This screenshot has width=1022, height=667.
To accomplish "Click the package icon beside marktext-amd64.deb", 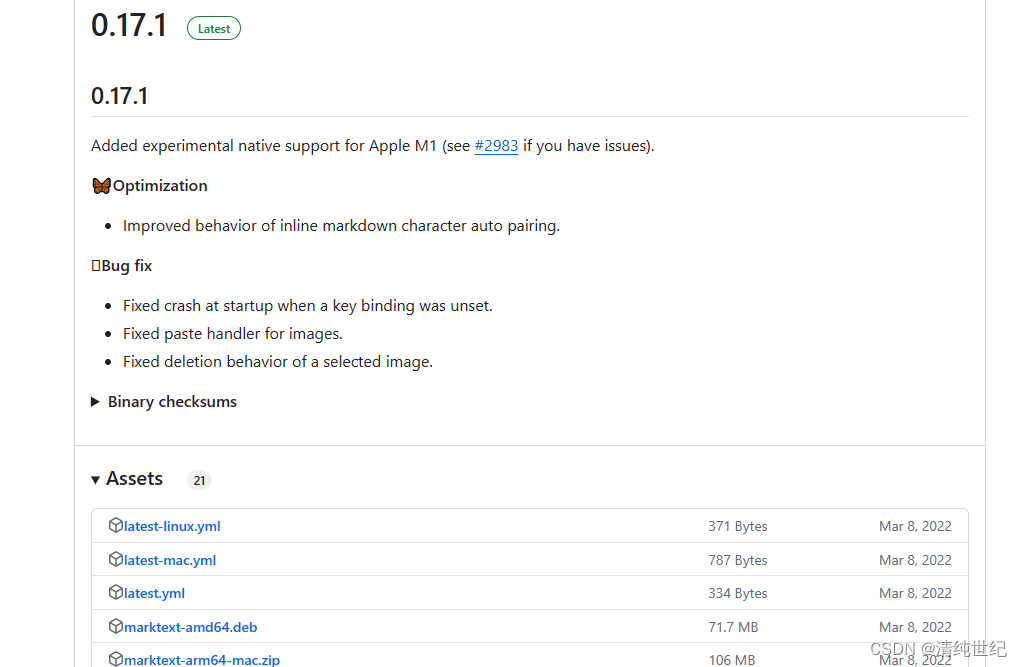I will [x=115, y=627].
